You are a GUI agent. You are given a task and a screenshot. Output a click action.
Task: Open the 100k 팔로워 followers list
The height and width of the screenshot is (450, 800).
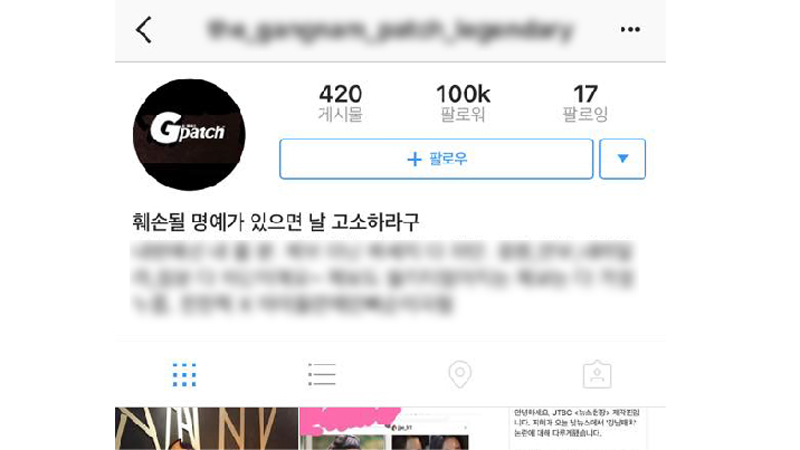pyautogui.click(x=463, y=103)
